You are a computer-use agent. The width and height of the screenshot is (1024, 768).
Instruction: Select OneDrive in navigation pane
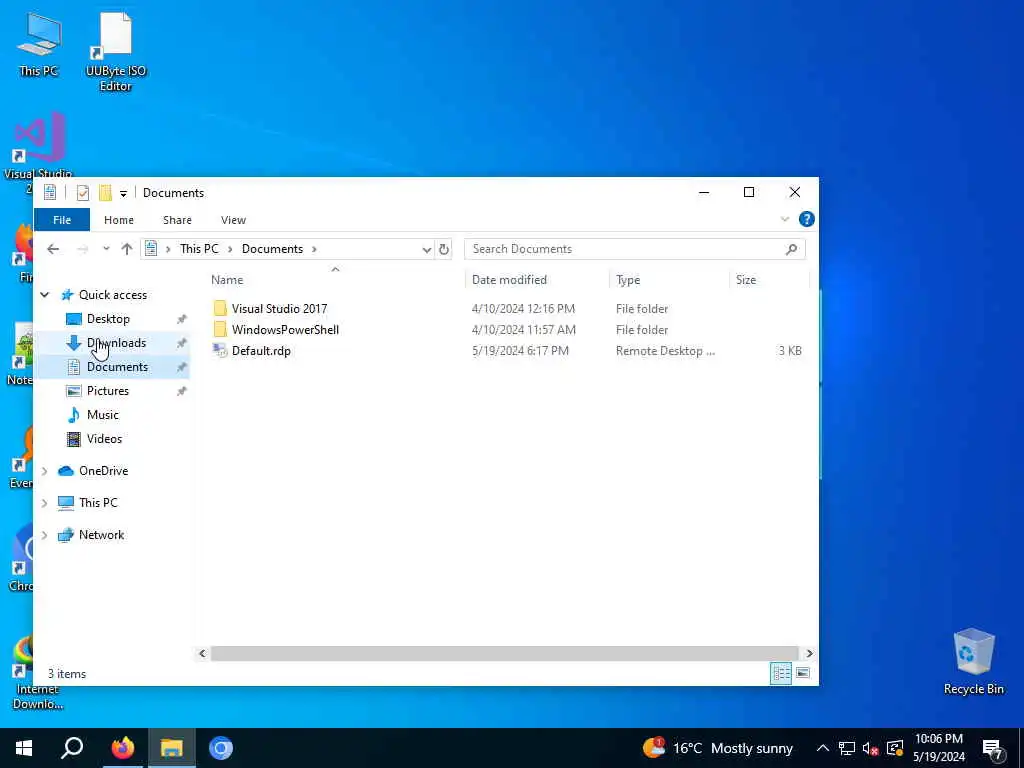pos(103,471)
